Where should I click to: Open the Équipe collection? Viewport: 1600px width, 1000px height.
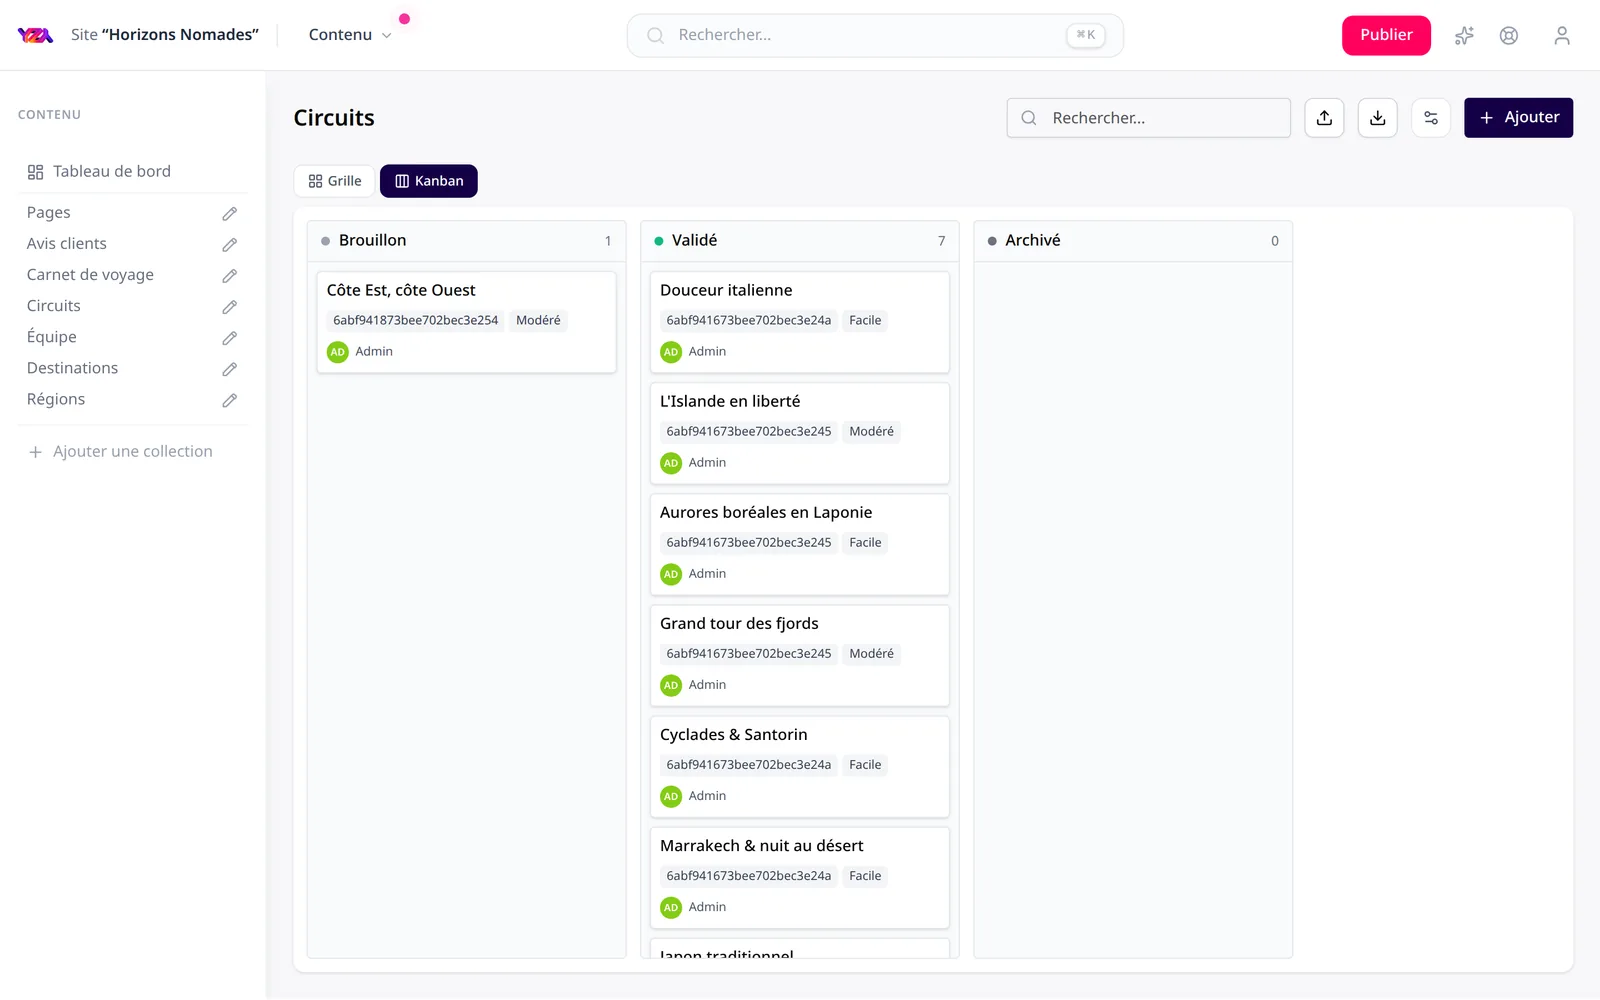pyautogui.click(x=52, y=337)
